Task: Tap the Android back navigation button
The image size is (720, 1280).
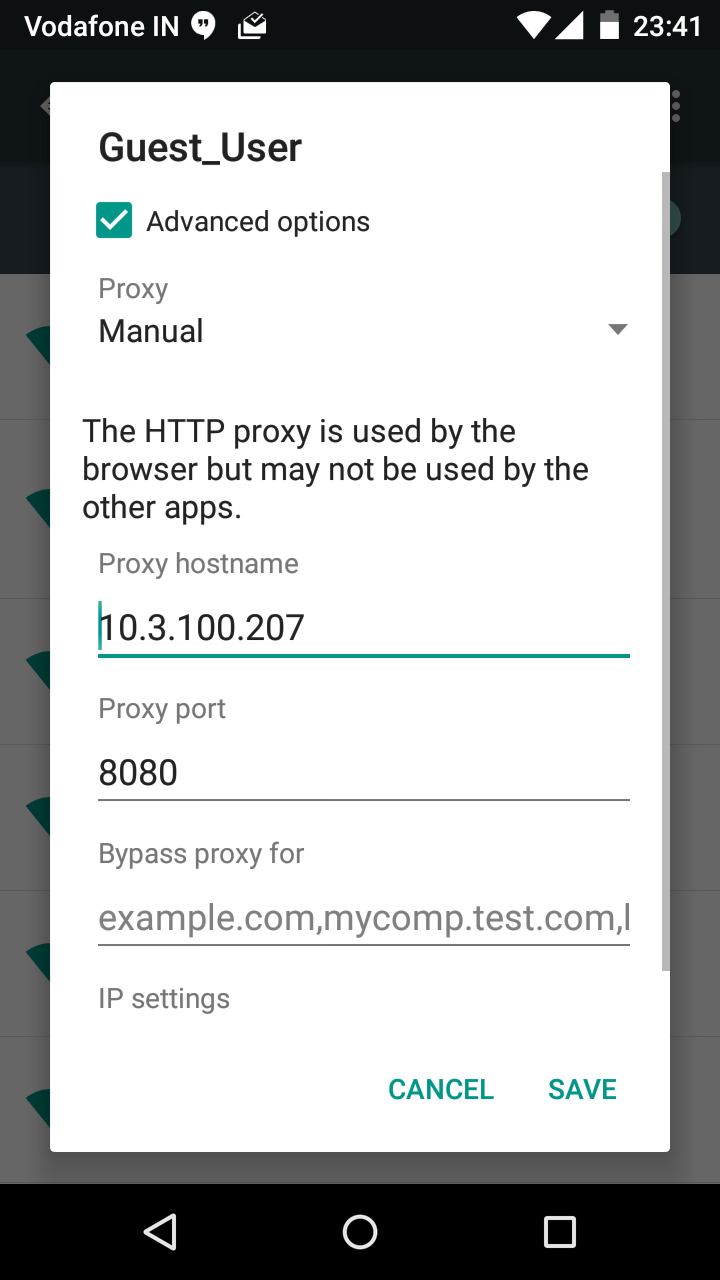Action: coord(160,1232)
